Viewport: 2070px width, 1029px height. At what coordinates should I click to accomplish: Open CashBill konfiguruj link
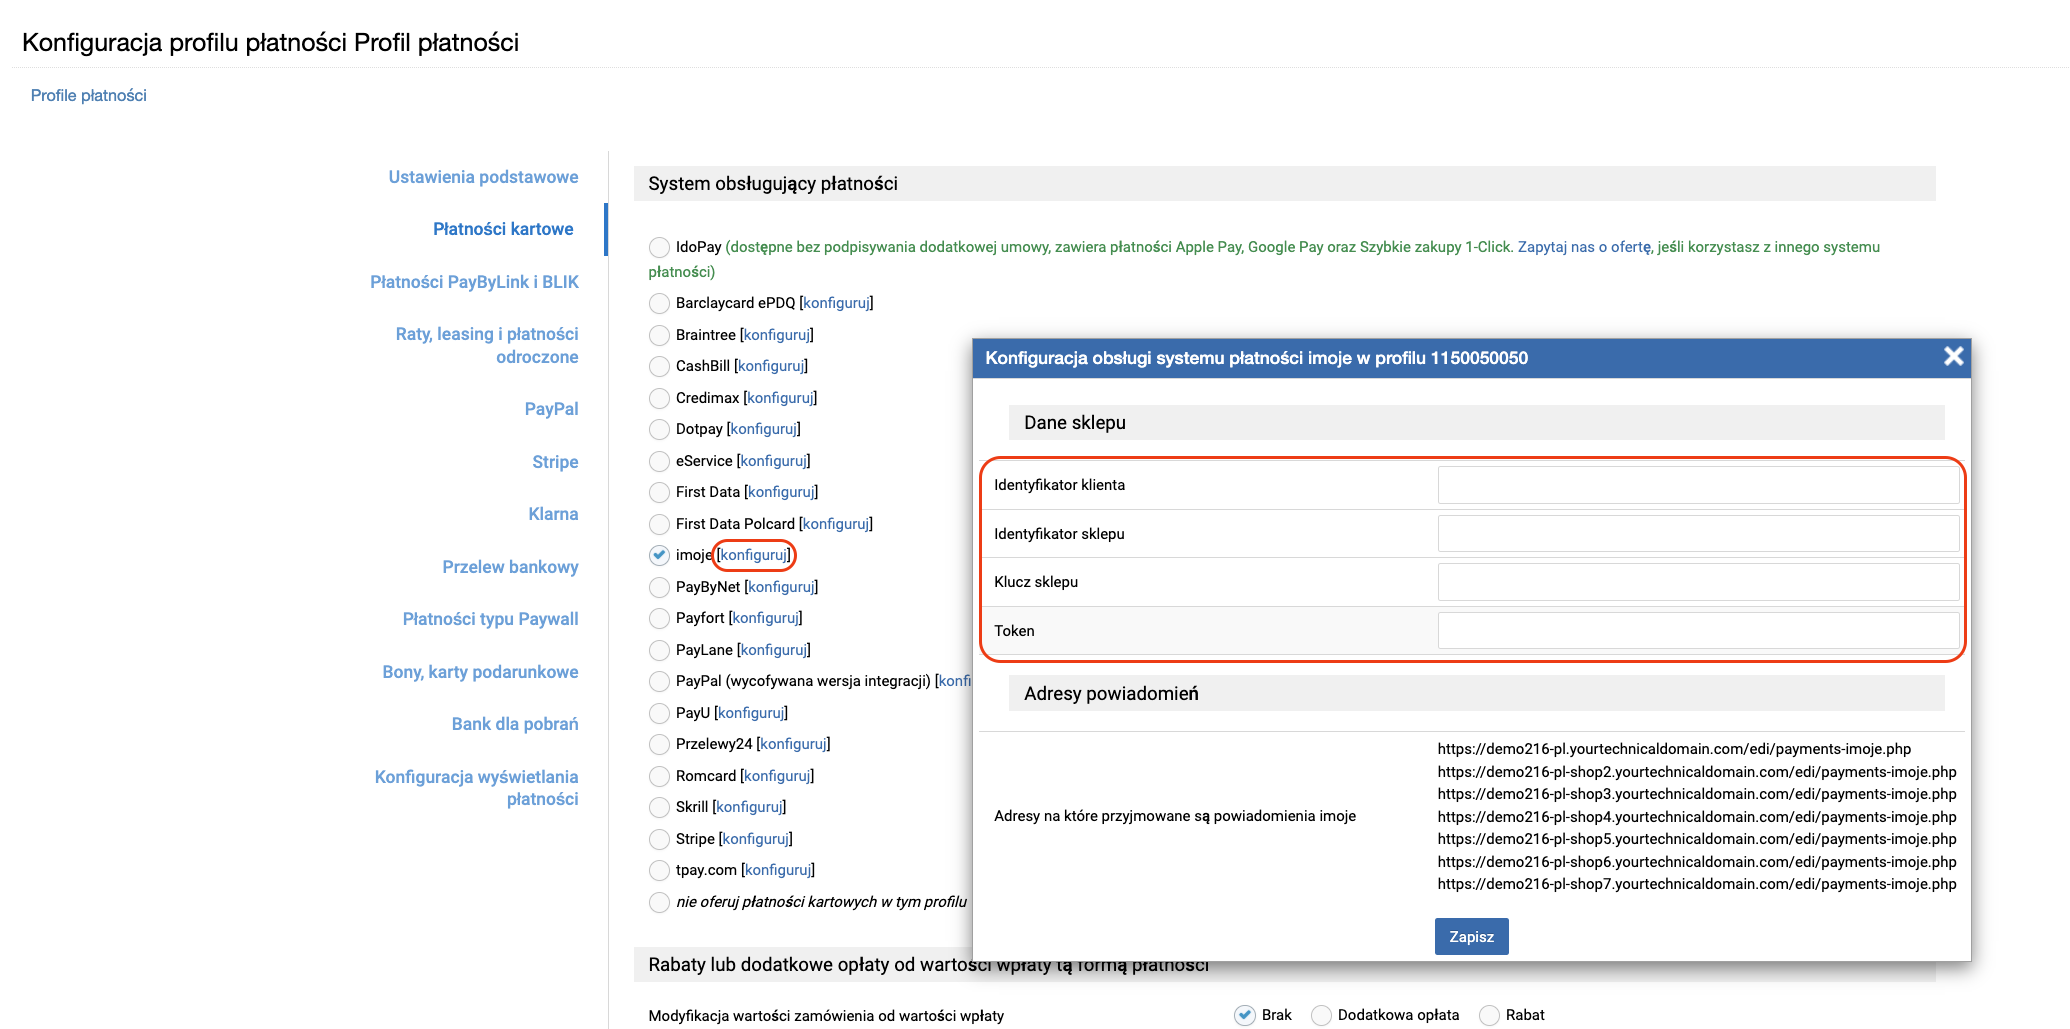[771, 366]
